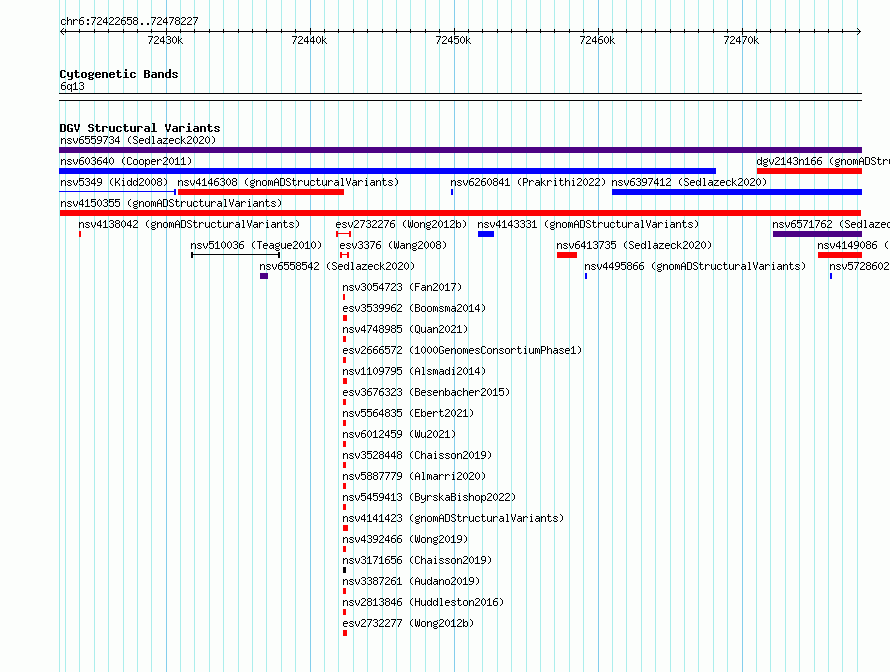Click nsv6397412 (Sedlazeck2020) label
890x672 pixels.
(689, 182)
